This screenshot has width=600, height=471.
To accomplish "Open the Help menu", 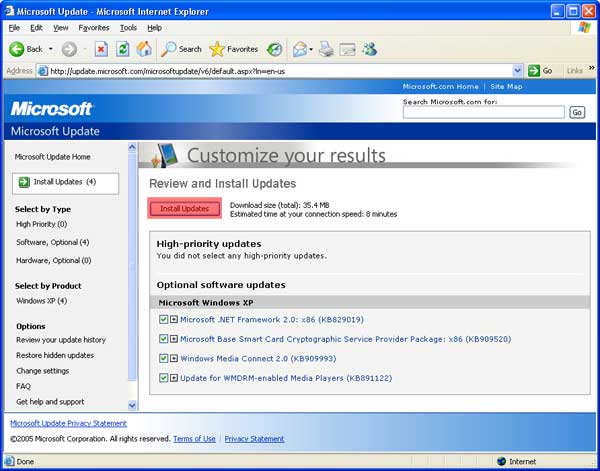I will pos(155,28).
